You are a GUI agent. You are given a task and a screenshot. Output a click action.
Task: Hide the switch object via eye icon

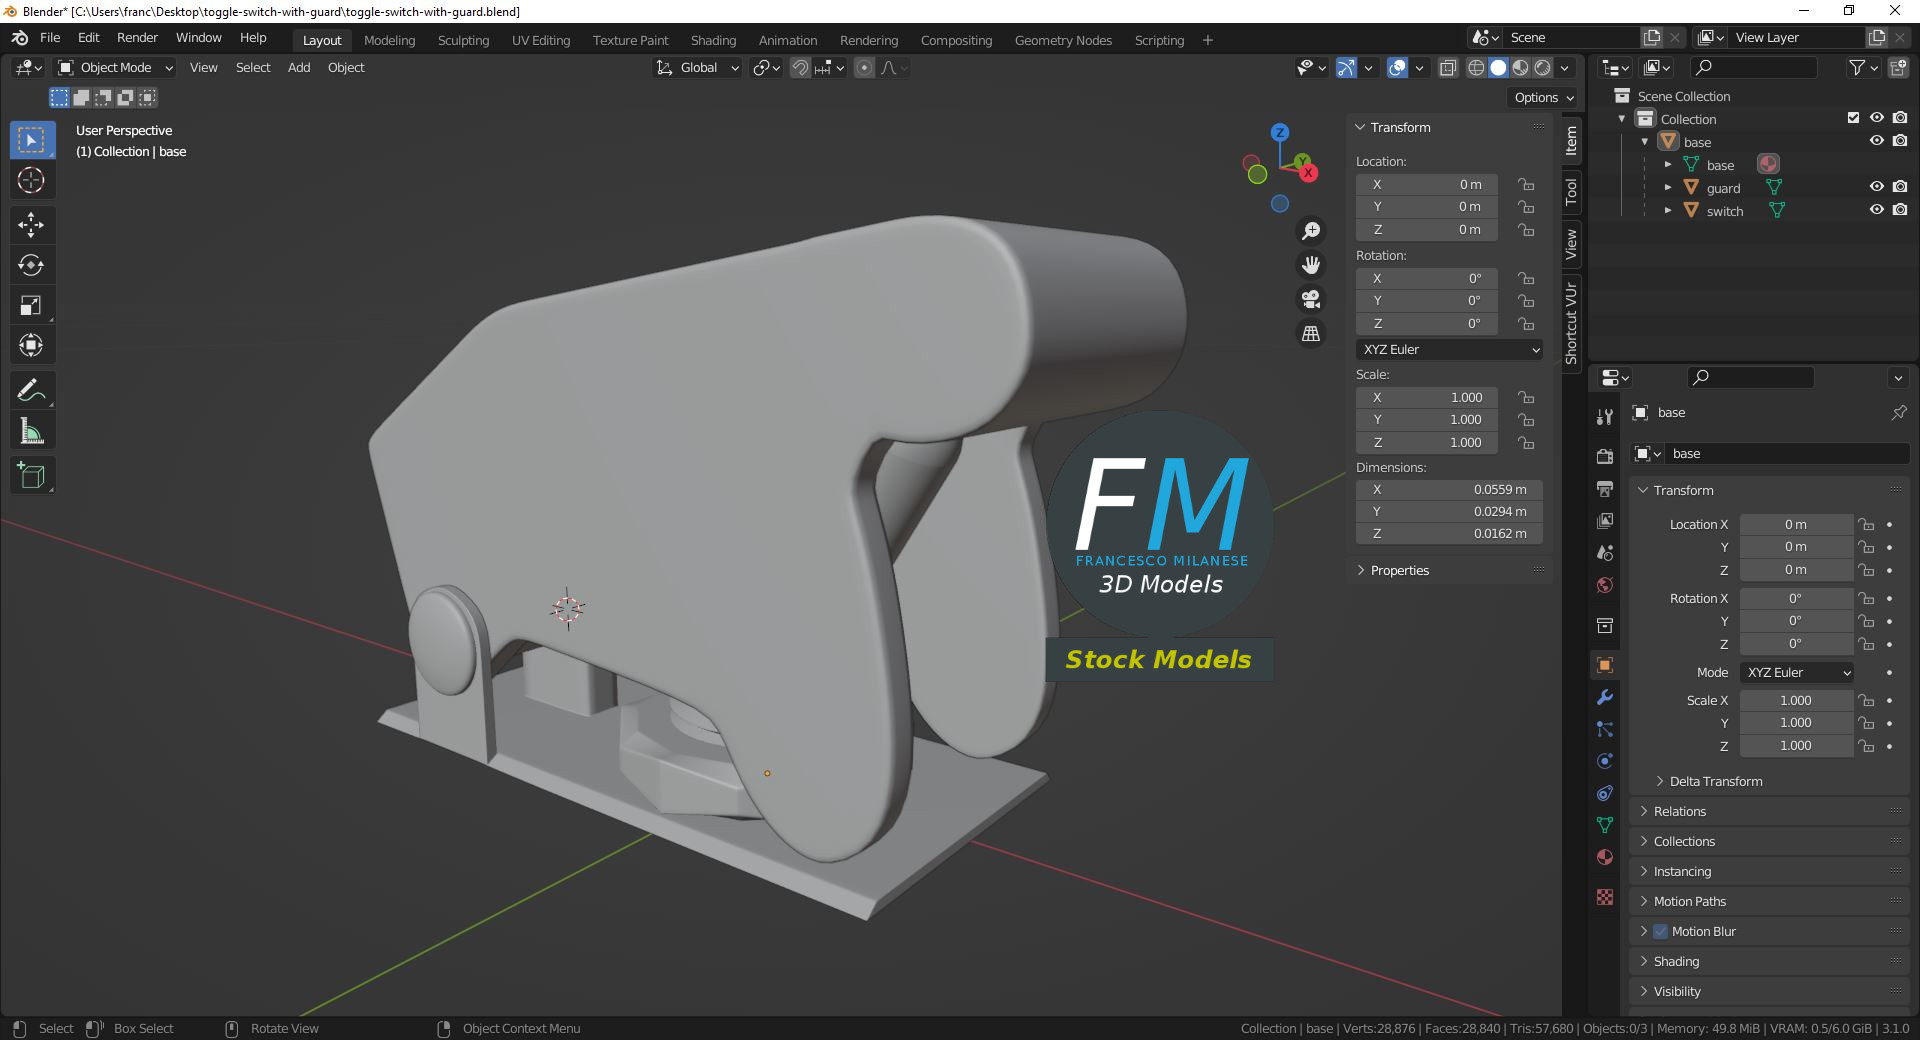(1877, 210)
